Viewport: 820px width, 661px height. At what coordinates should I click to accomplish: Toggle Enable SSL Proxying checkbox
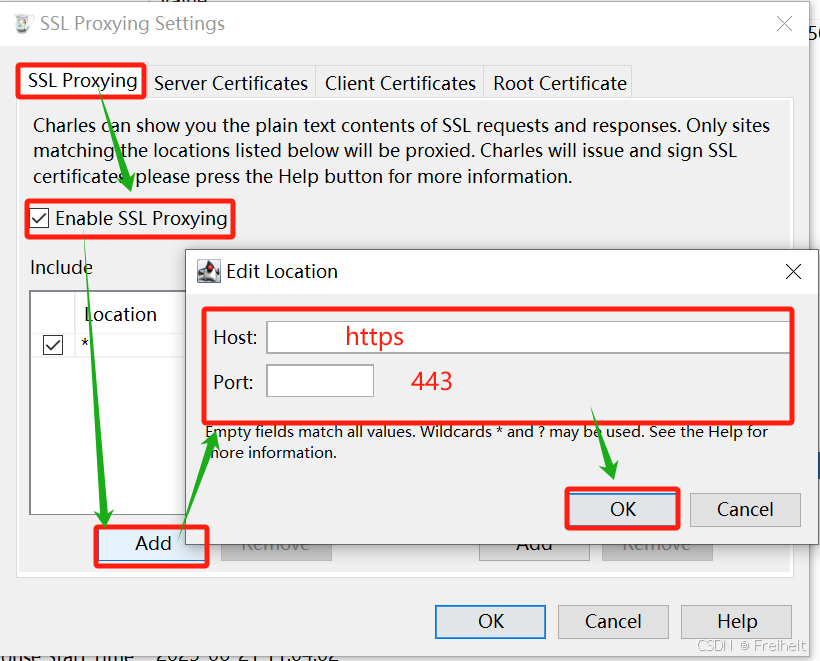tap(39, 218)
